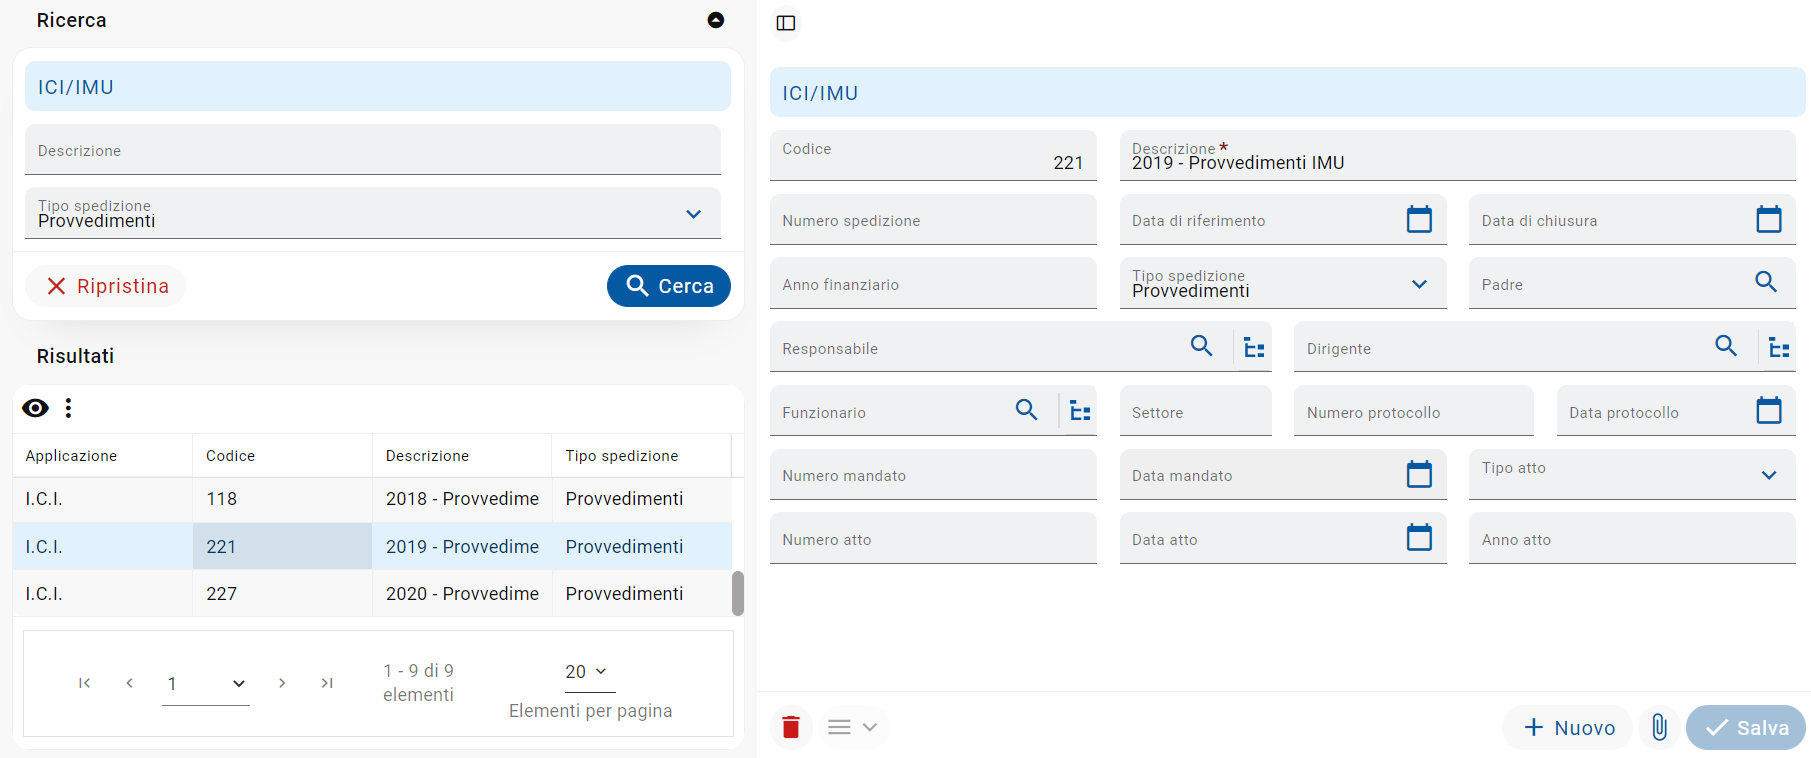Open Tipo spedizione dropdown in search panel
Screen dimensions: 1811x758
pos(693,214)
